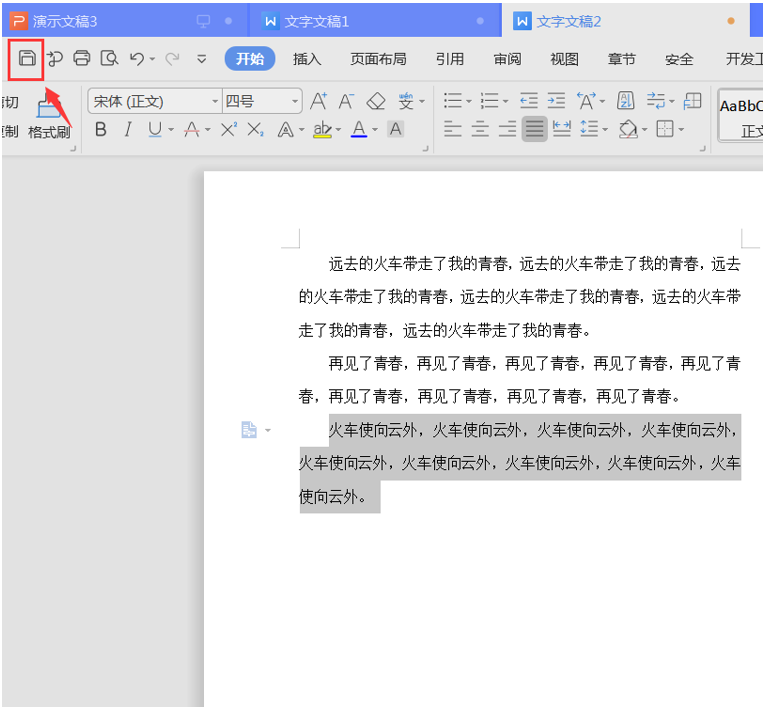The height and width of the screenshot is (707, 765).
Task: Open the font color dropdown arrow
Action: tap(375, 130)
